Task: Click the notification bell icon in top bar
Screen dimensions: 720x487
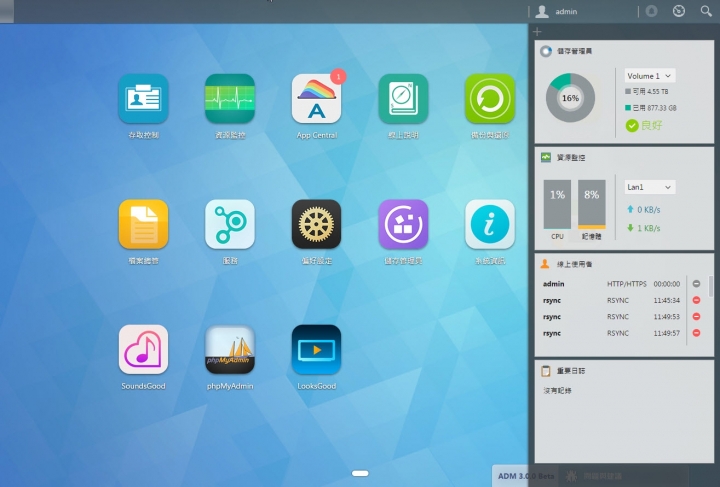Action: pos(651,11)
